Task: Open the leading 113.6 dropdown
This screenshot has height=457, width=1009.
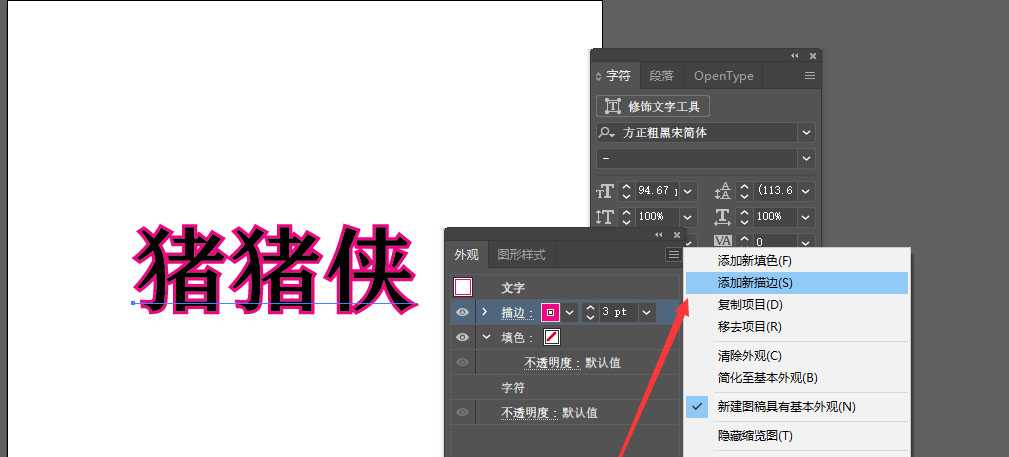Action: coord(806,191)
